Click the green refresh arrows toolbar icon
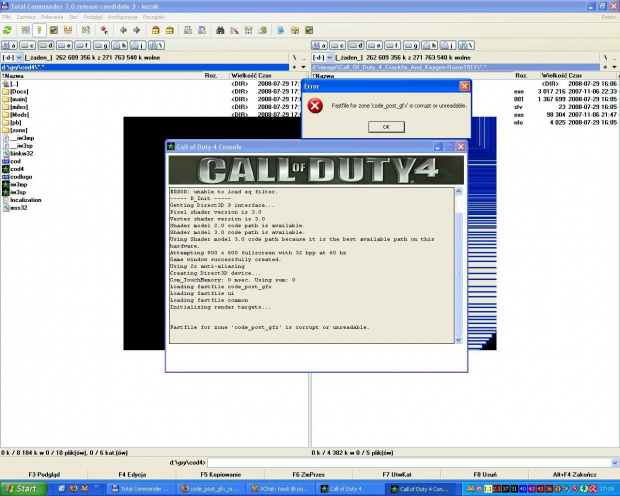Viewport: 620px width, 496px height. [7, 30]
